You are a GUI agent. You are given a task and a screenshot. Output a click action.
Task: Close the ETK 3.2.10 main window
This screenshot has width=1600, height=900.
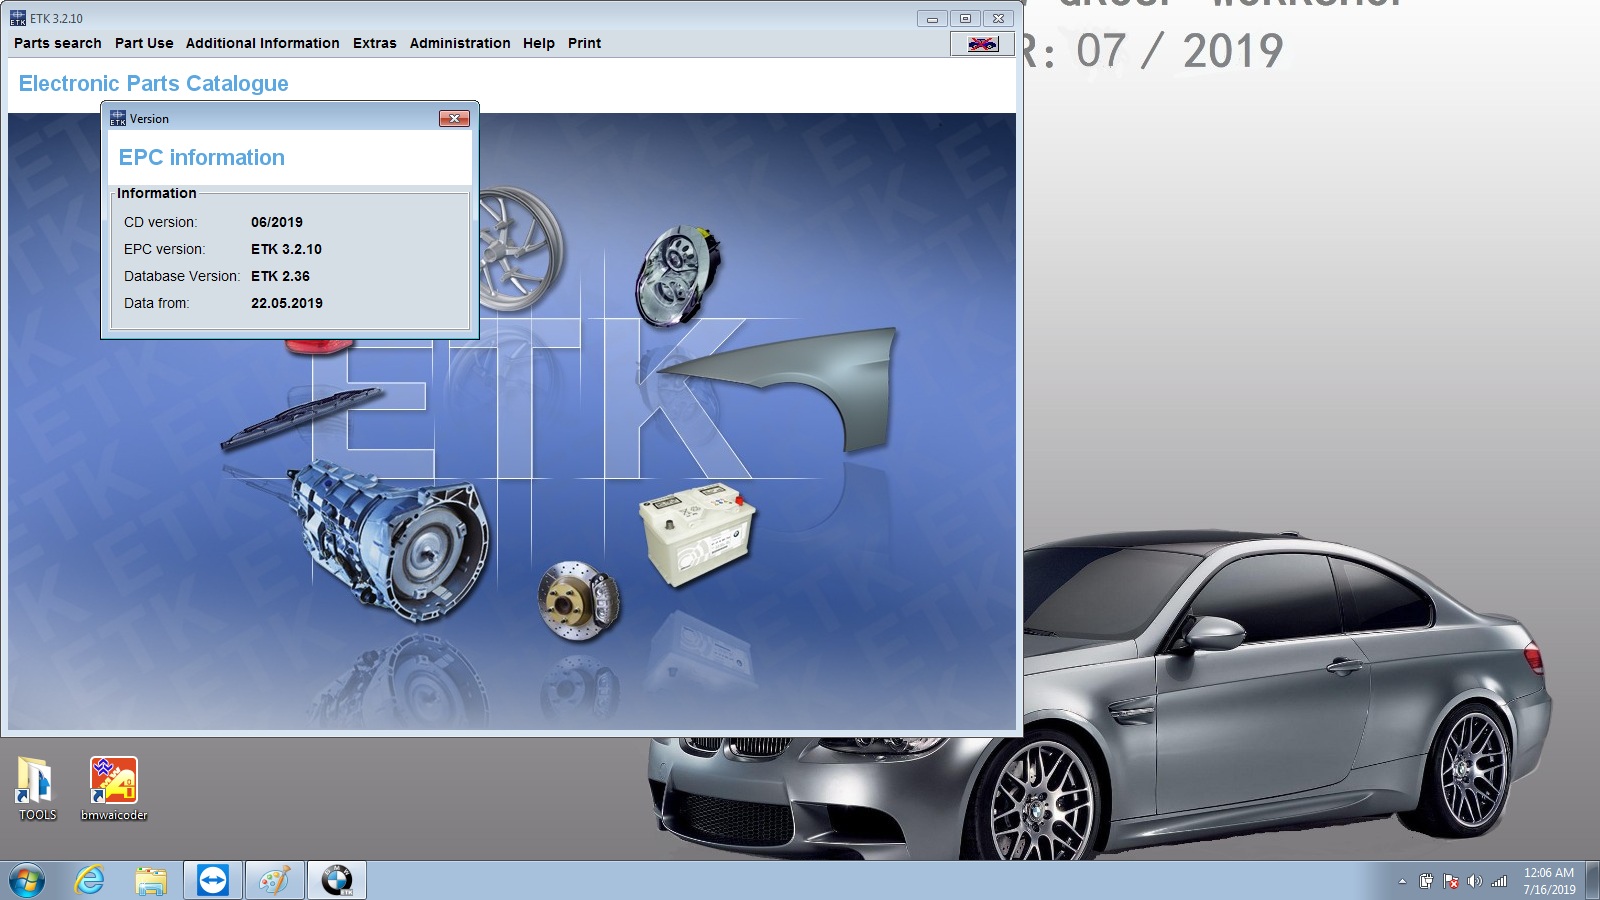998,18
